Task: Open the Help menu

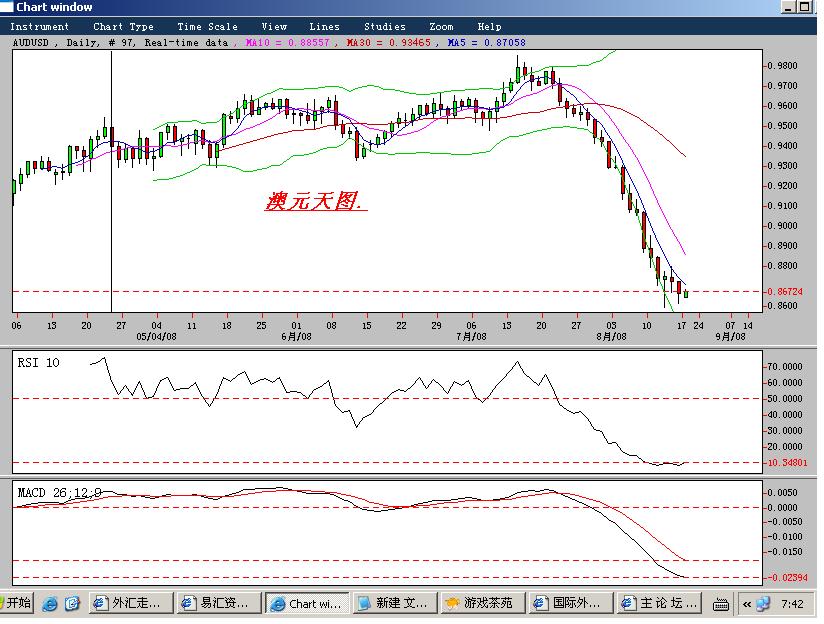Action: click(489, 26)
